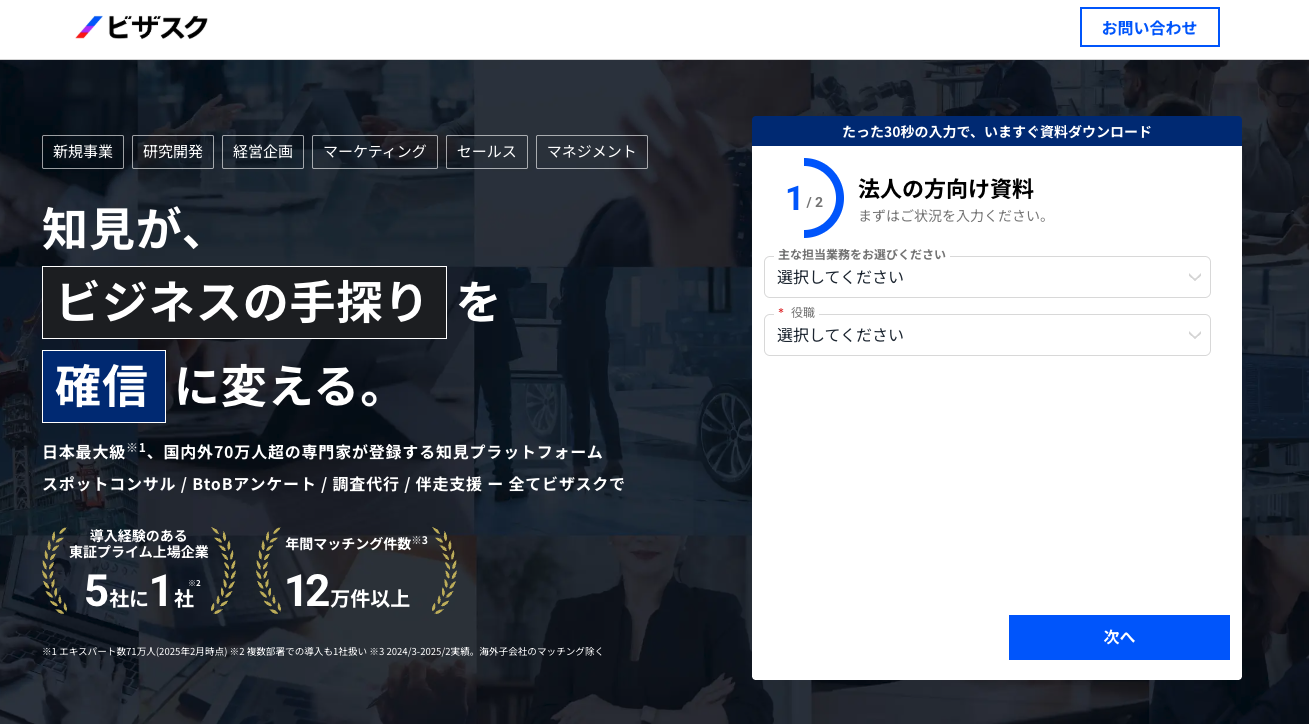Click the 年間マッチング件数 label
This screenshot has width=1309, height=724.
[x=356, y=543]
